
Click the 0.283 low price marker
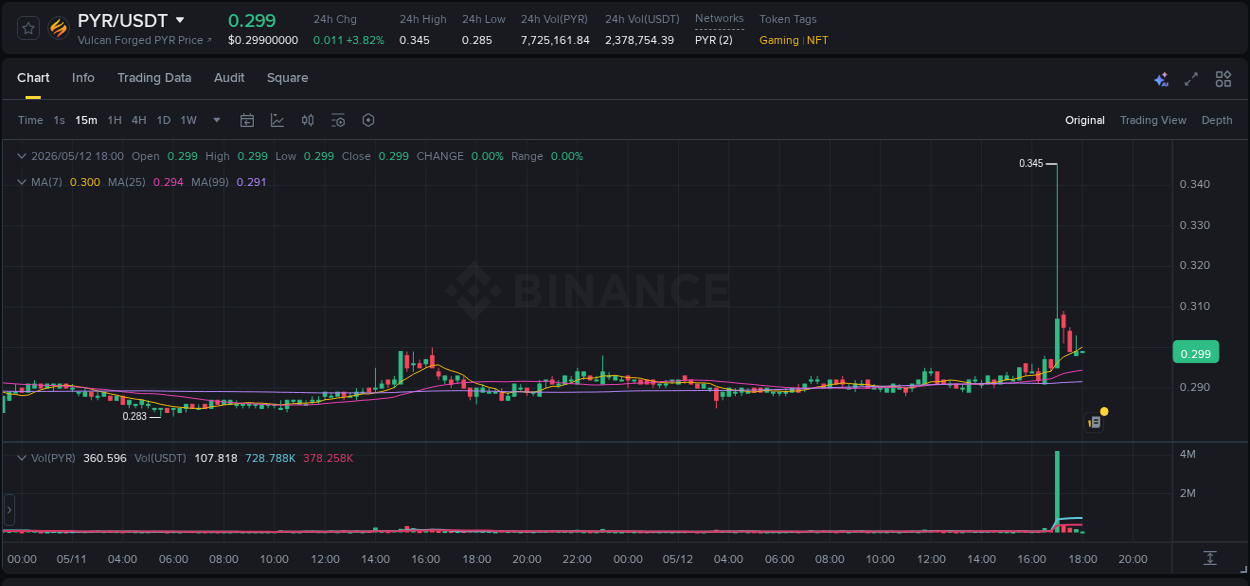(x=135, y=416)
